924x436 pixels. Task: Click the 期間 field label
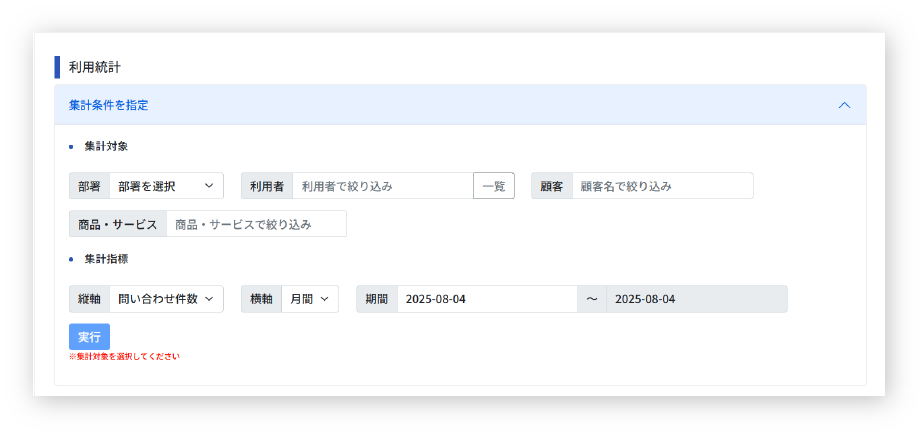[377, 299]
